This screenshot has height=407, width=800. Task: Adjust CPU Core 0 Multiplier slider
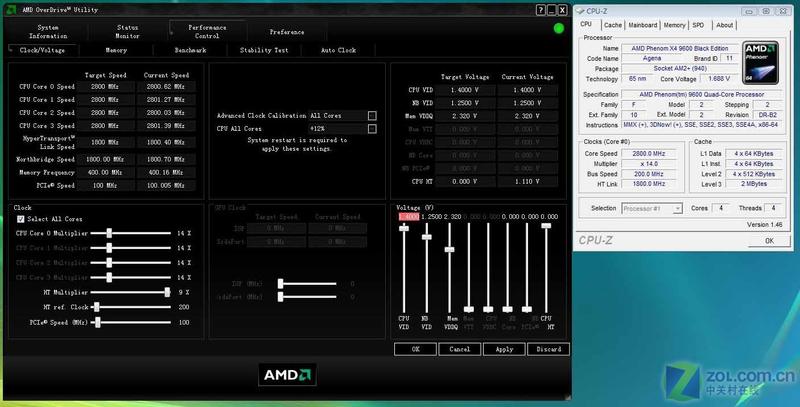(x=109, y=233)
